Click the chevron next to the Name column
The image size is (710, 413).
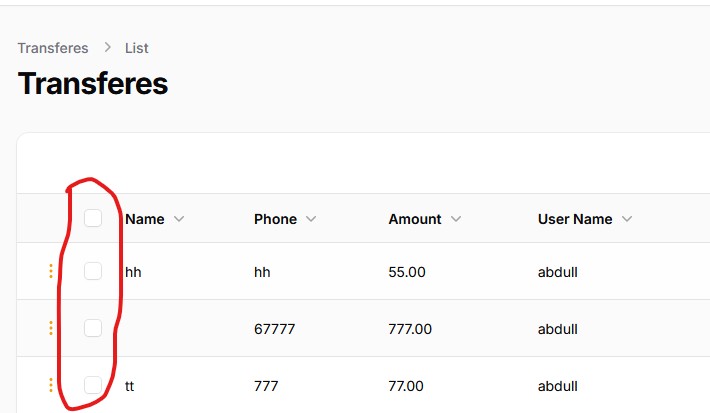click(x=179, y=219)
